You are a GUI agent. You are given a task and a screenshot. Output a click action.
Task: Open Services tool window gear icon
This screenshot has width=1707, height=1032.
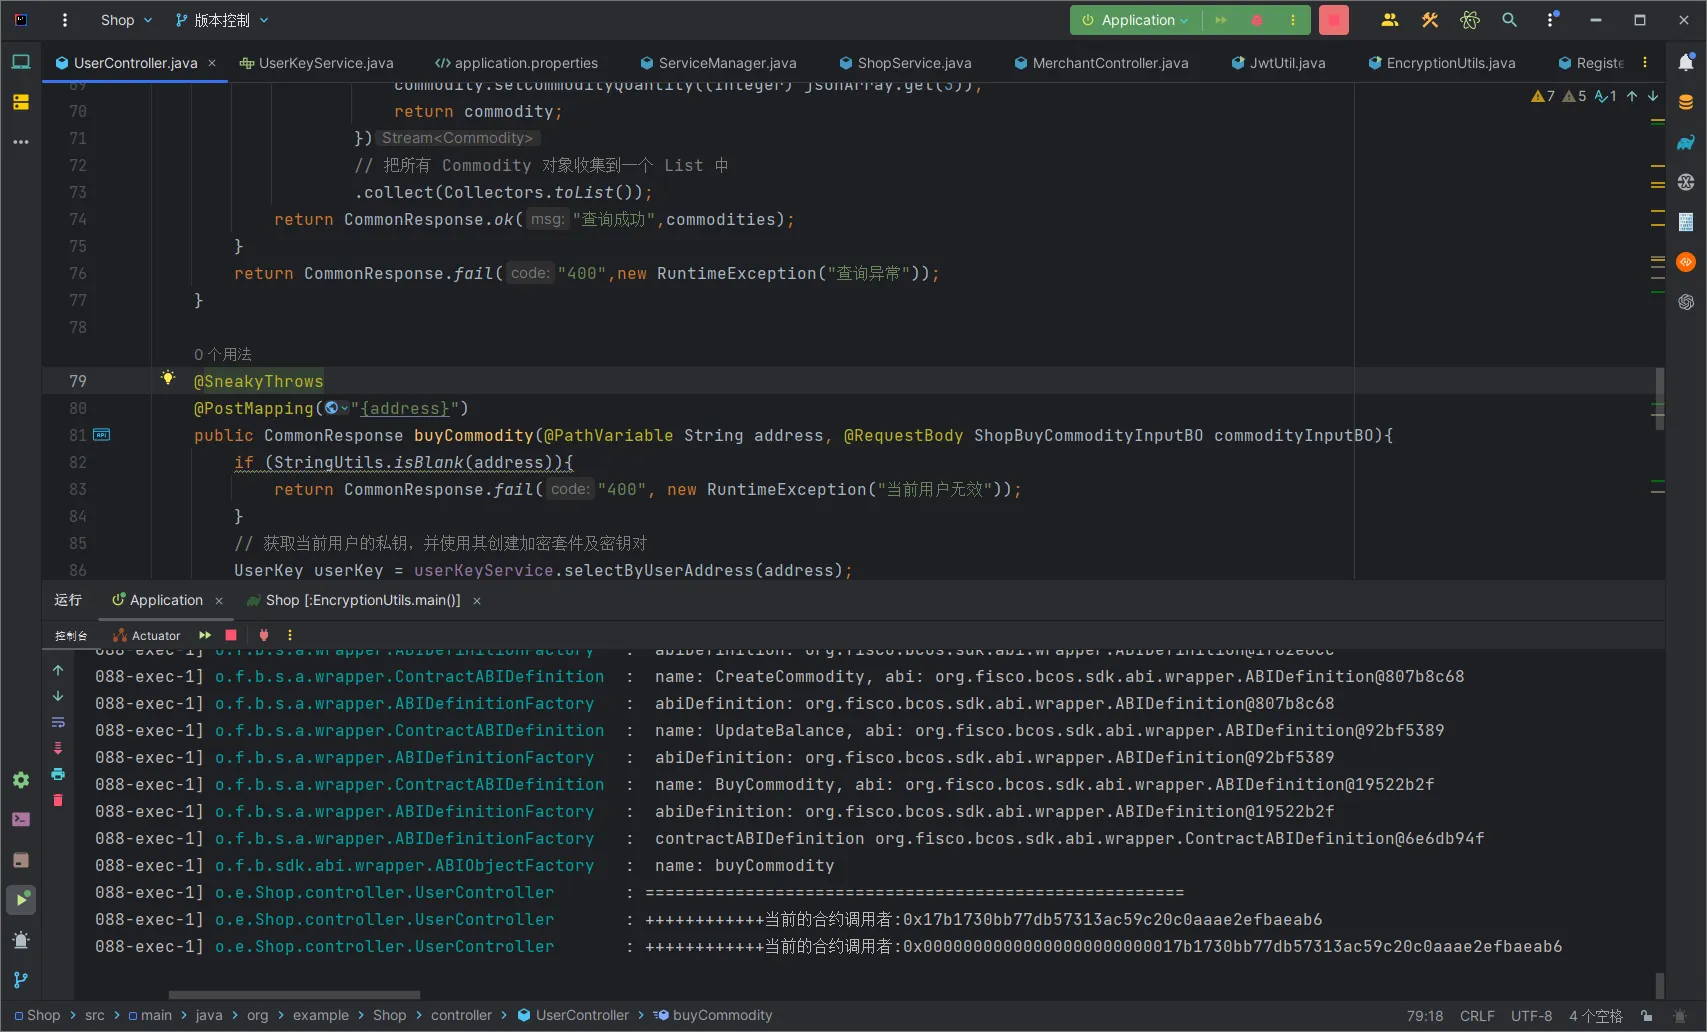[x=21, y=780]
